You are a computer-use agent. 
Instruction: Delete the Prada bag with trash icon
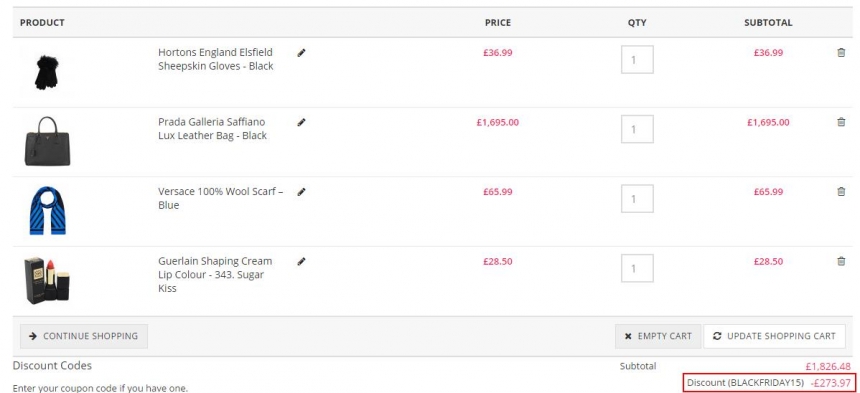(x=841, y=122)
